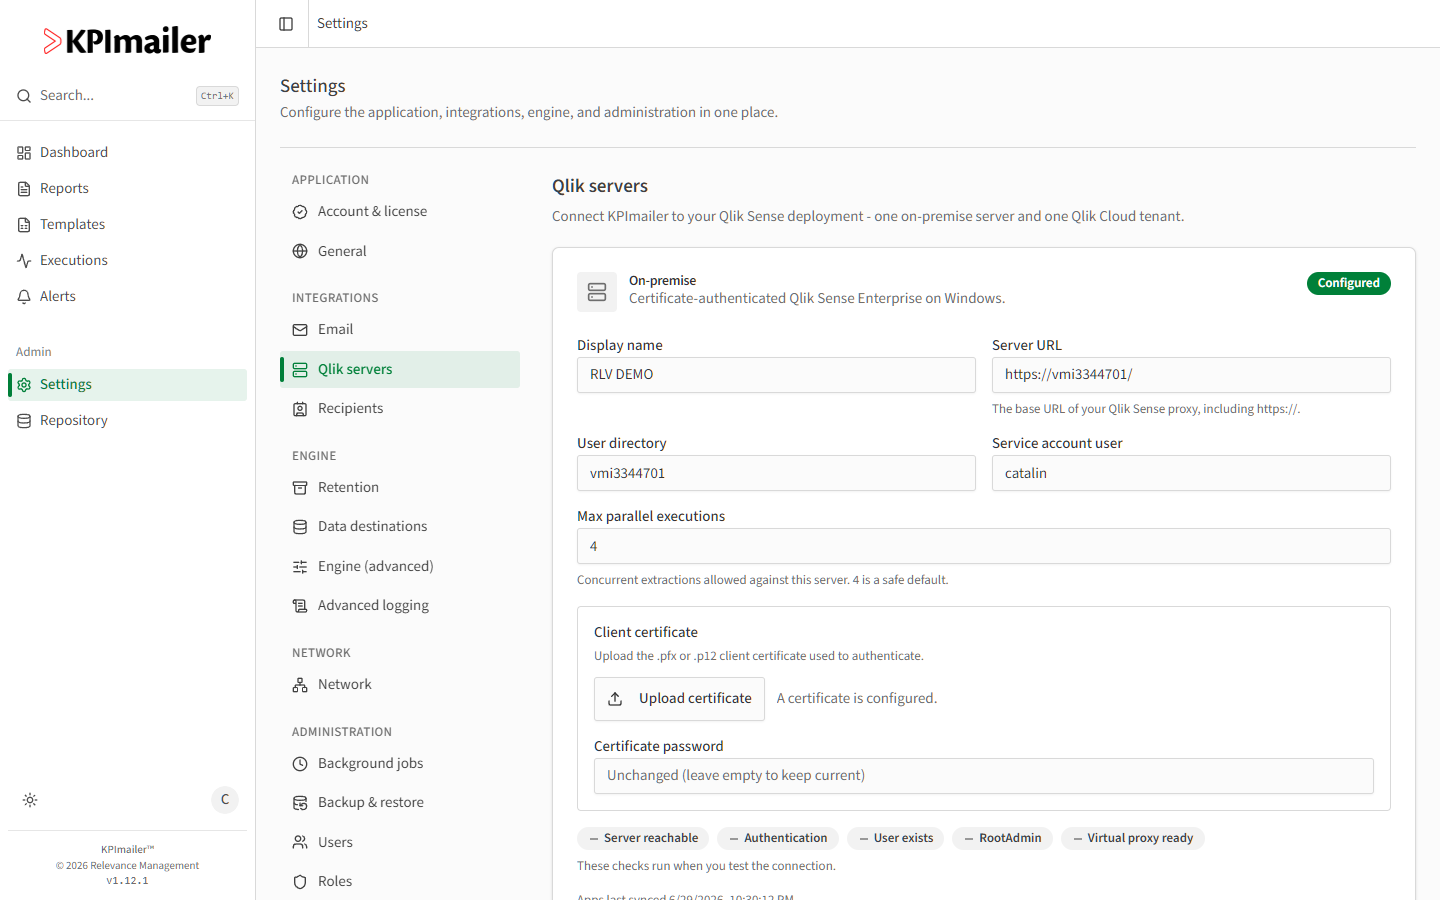
Task: Open the user avatar C menu
Action: click(225, 799)
